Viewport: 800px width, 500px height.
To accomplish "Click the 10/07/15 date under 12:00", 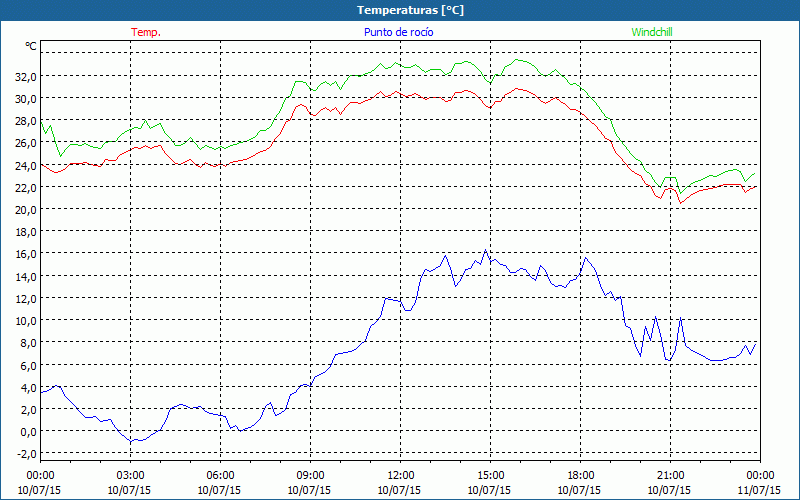I will 399,490.
